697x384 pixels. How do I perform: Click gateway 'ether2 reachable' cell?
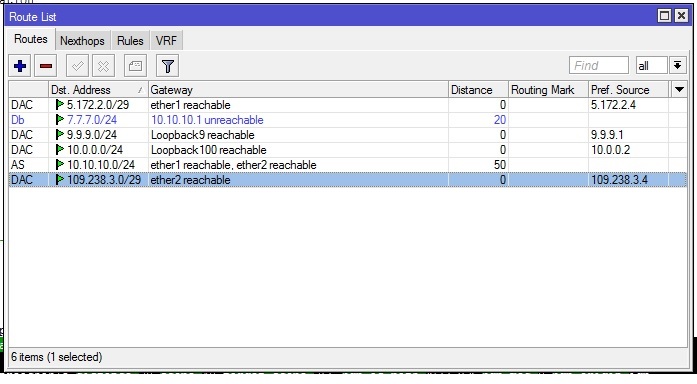298,180
